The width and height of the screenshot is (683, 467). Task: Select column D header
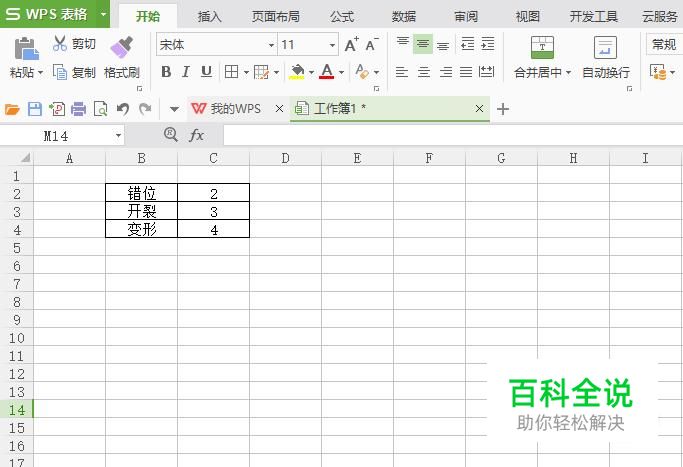click(285, 158)
